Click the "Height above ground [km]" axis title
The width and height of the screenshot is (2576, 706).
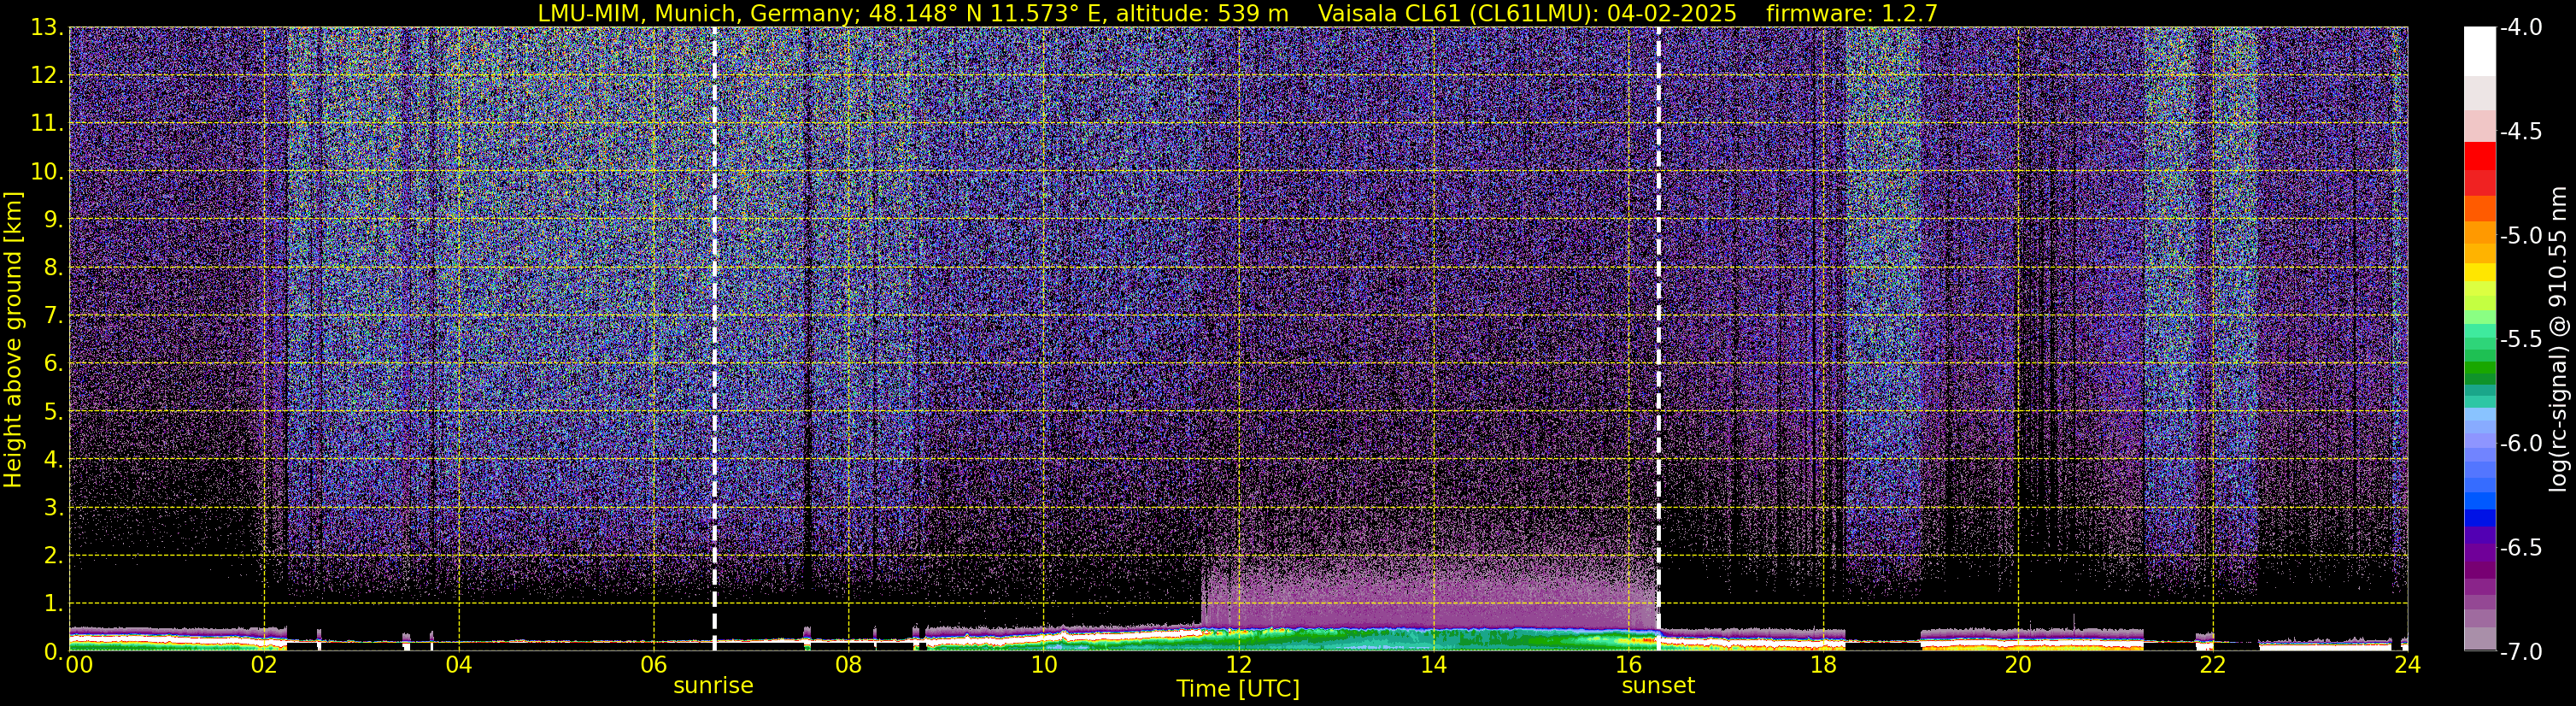[13, 340]
